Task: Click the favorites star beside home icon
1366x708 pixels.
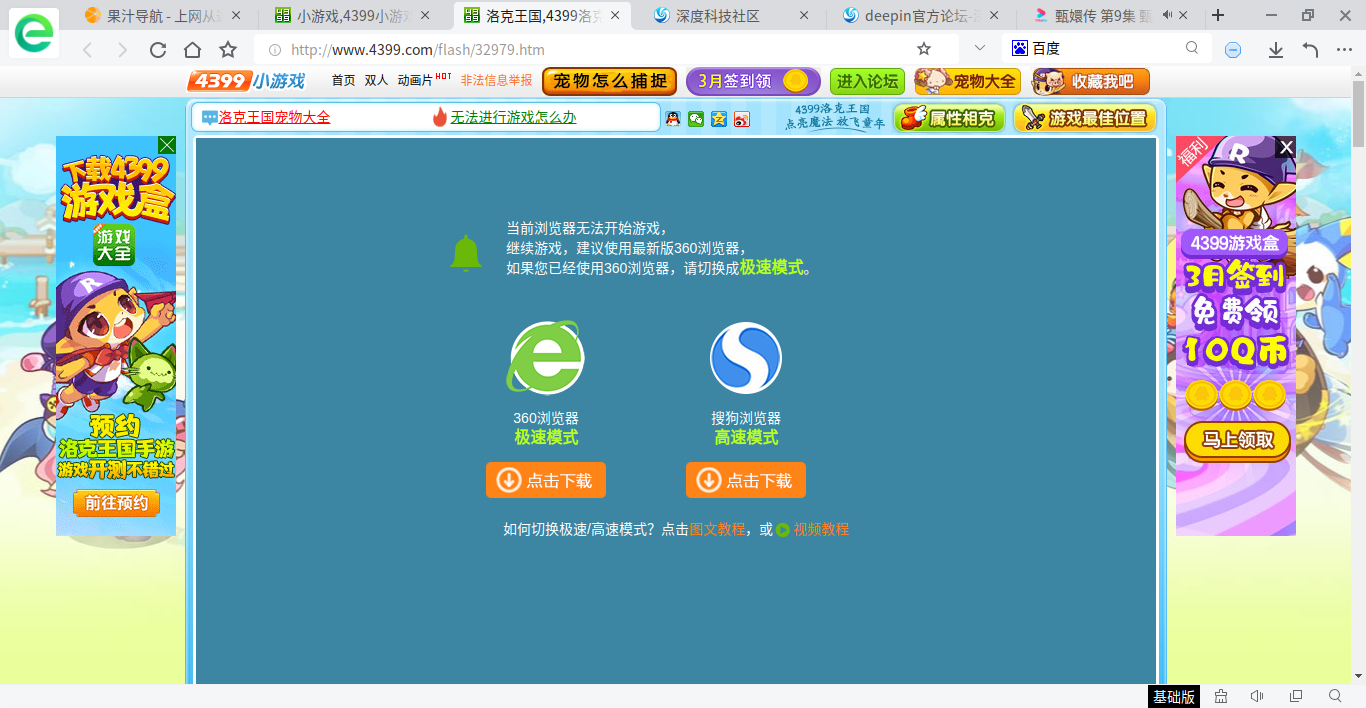Action: [228, 50]
